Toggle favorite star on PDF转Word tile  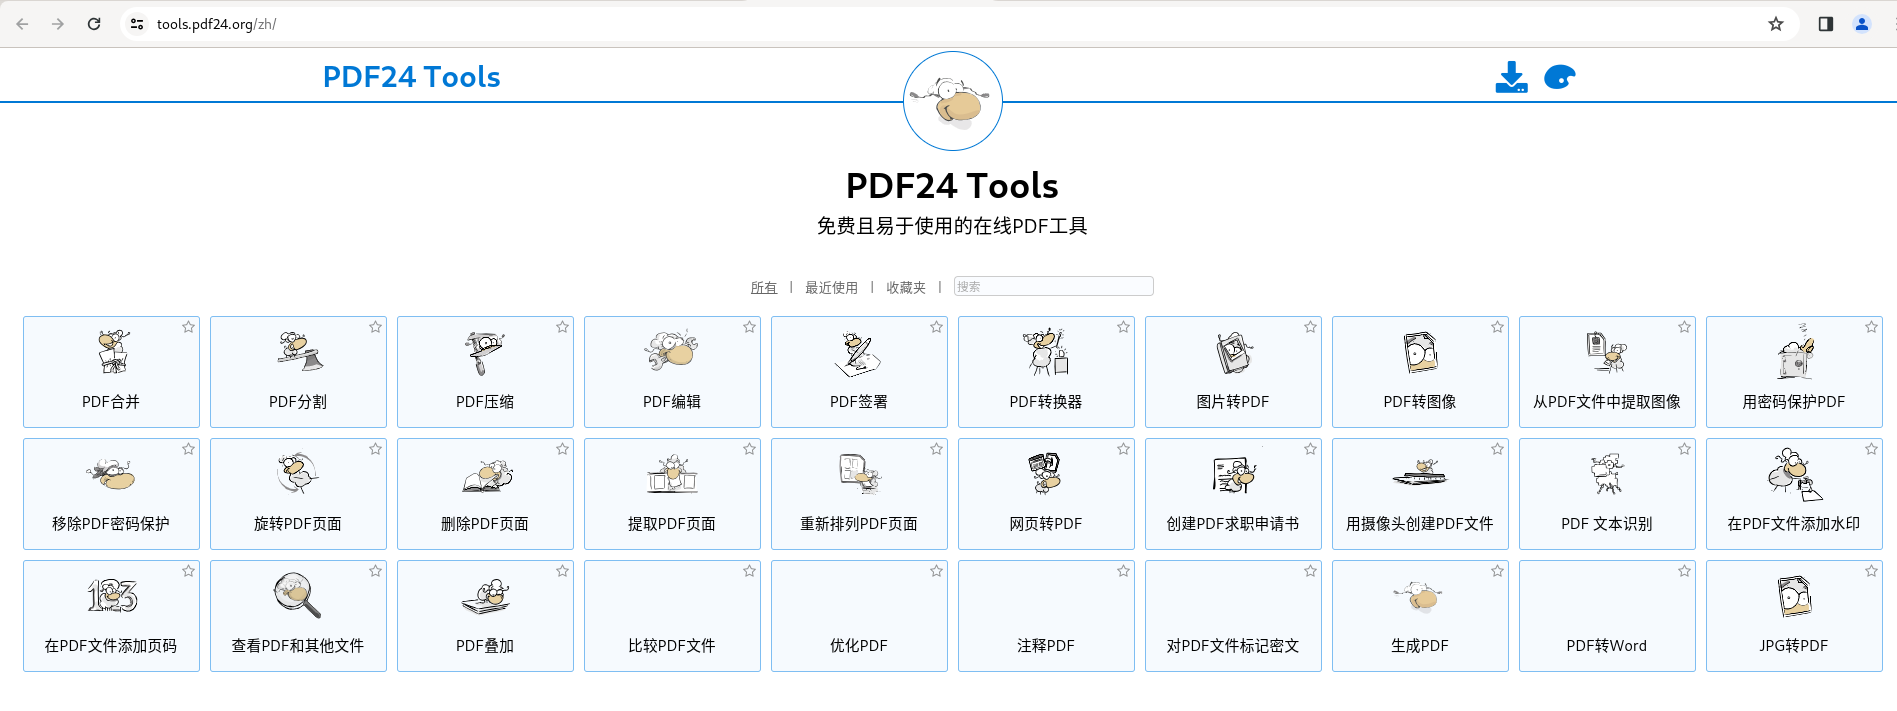click(1684, 571)
